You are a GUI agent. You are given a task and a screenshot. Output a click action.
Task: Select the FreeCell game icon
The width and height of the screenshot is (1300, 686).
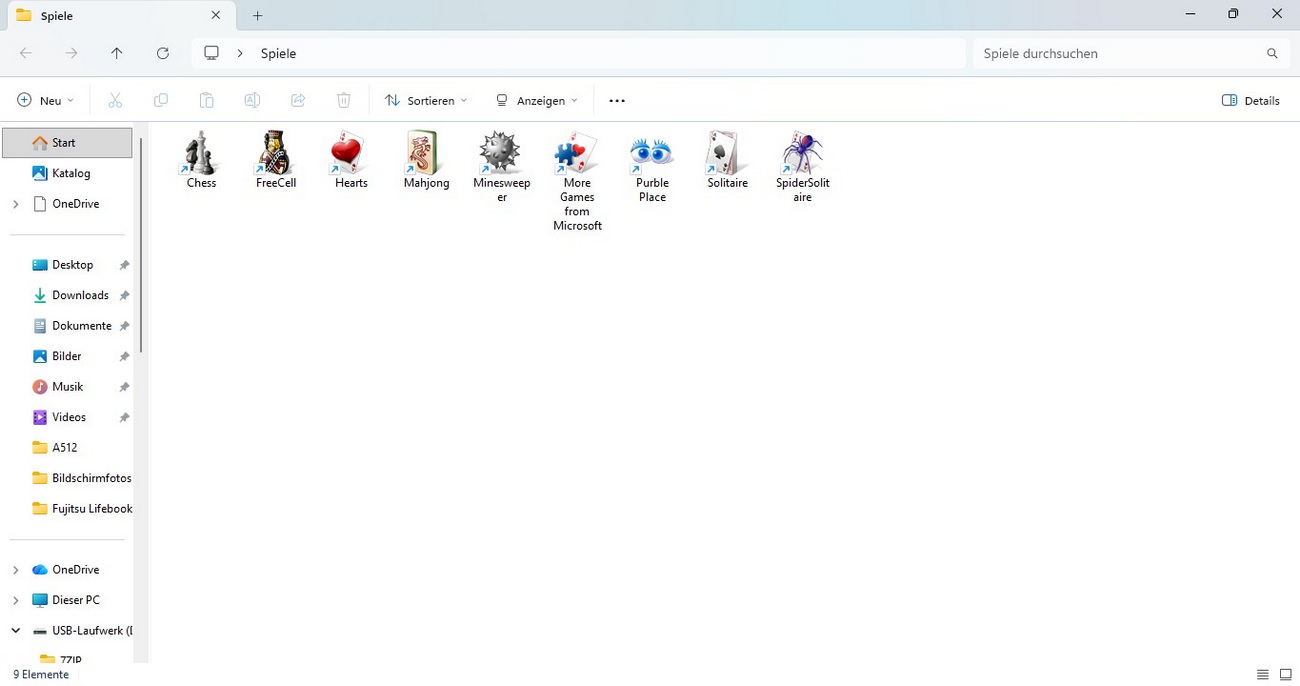click(x=275, y=154)
